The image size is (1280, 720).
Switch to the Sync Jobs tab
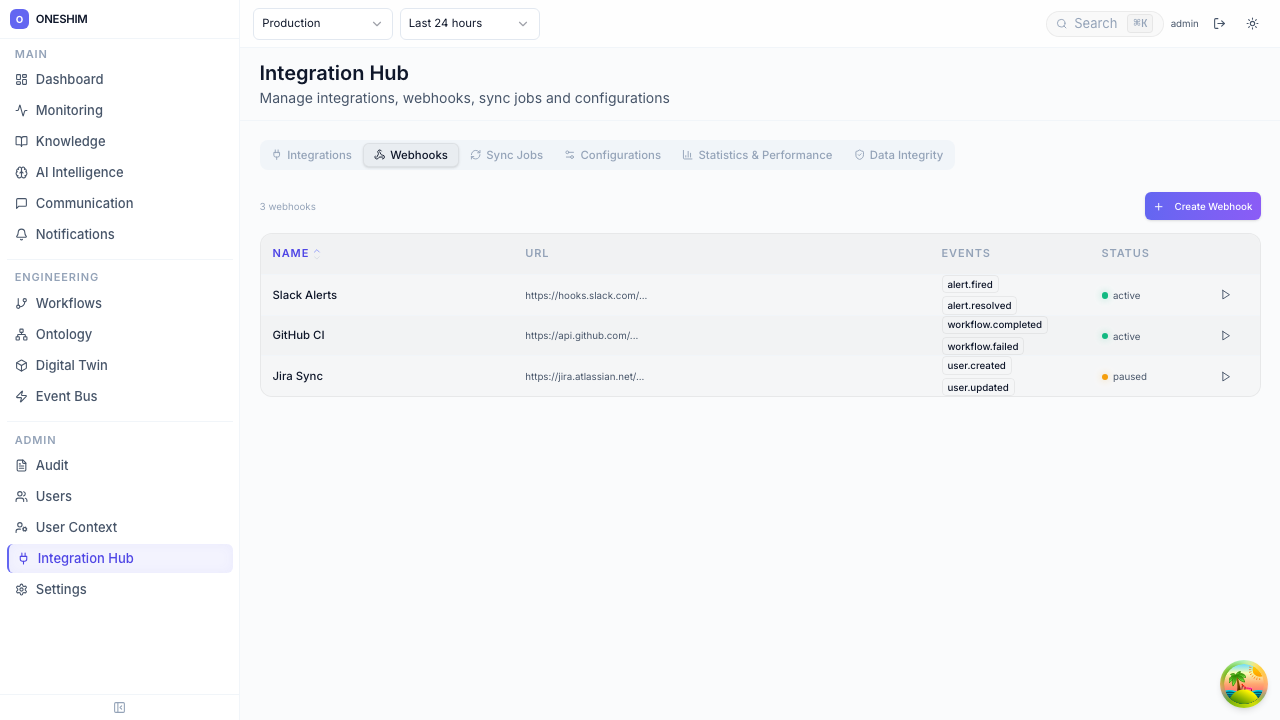coord(506,155)
